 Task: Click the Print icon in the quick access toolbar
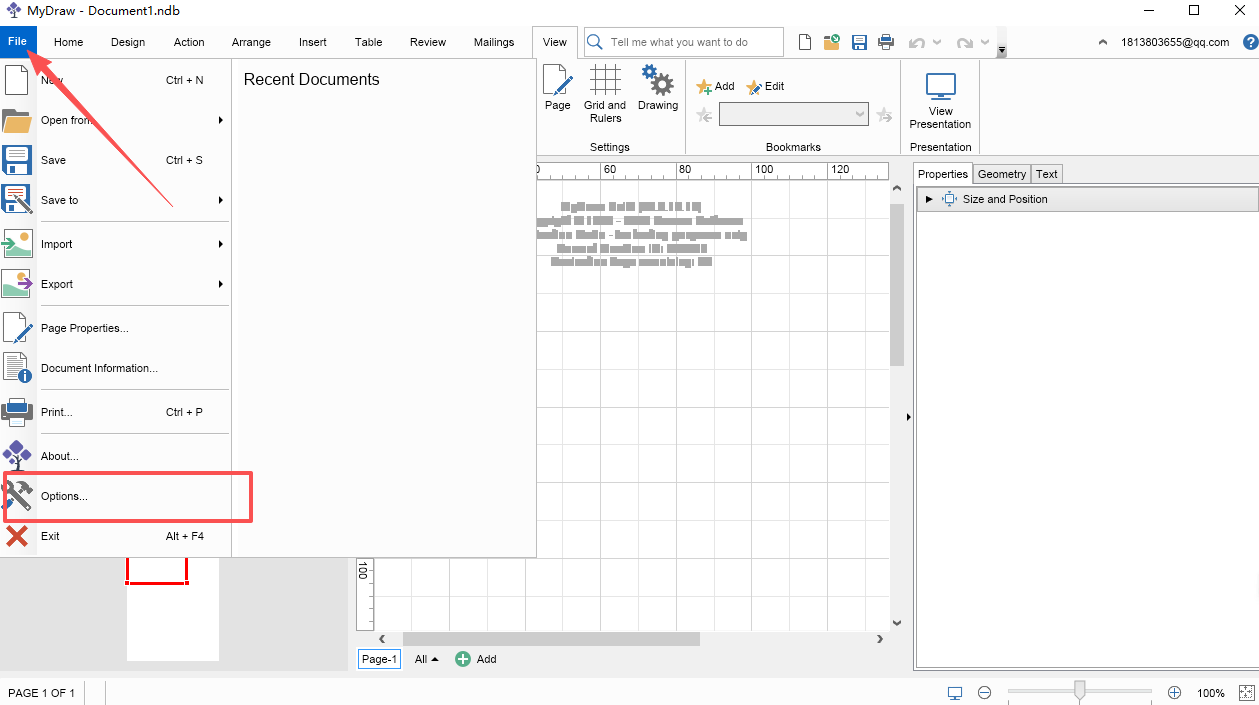click(885, 42)
